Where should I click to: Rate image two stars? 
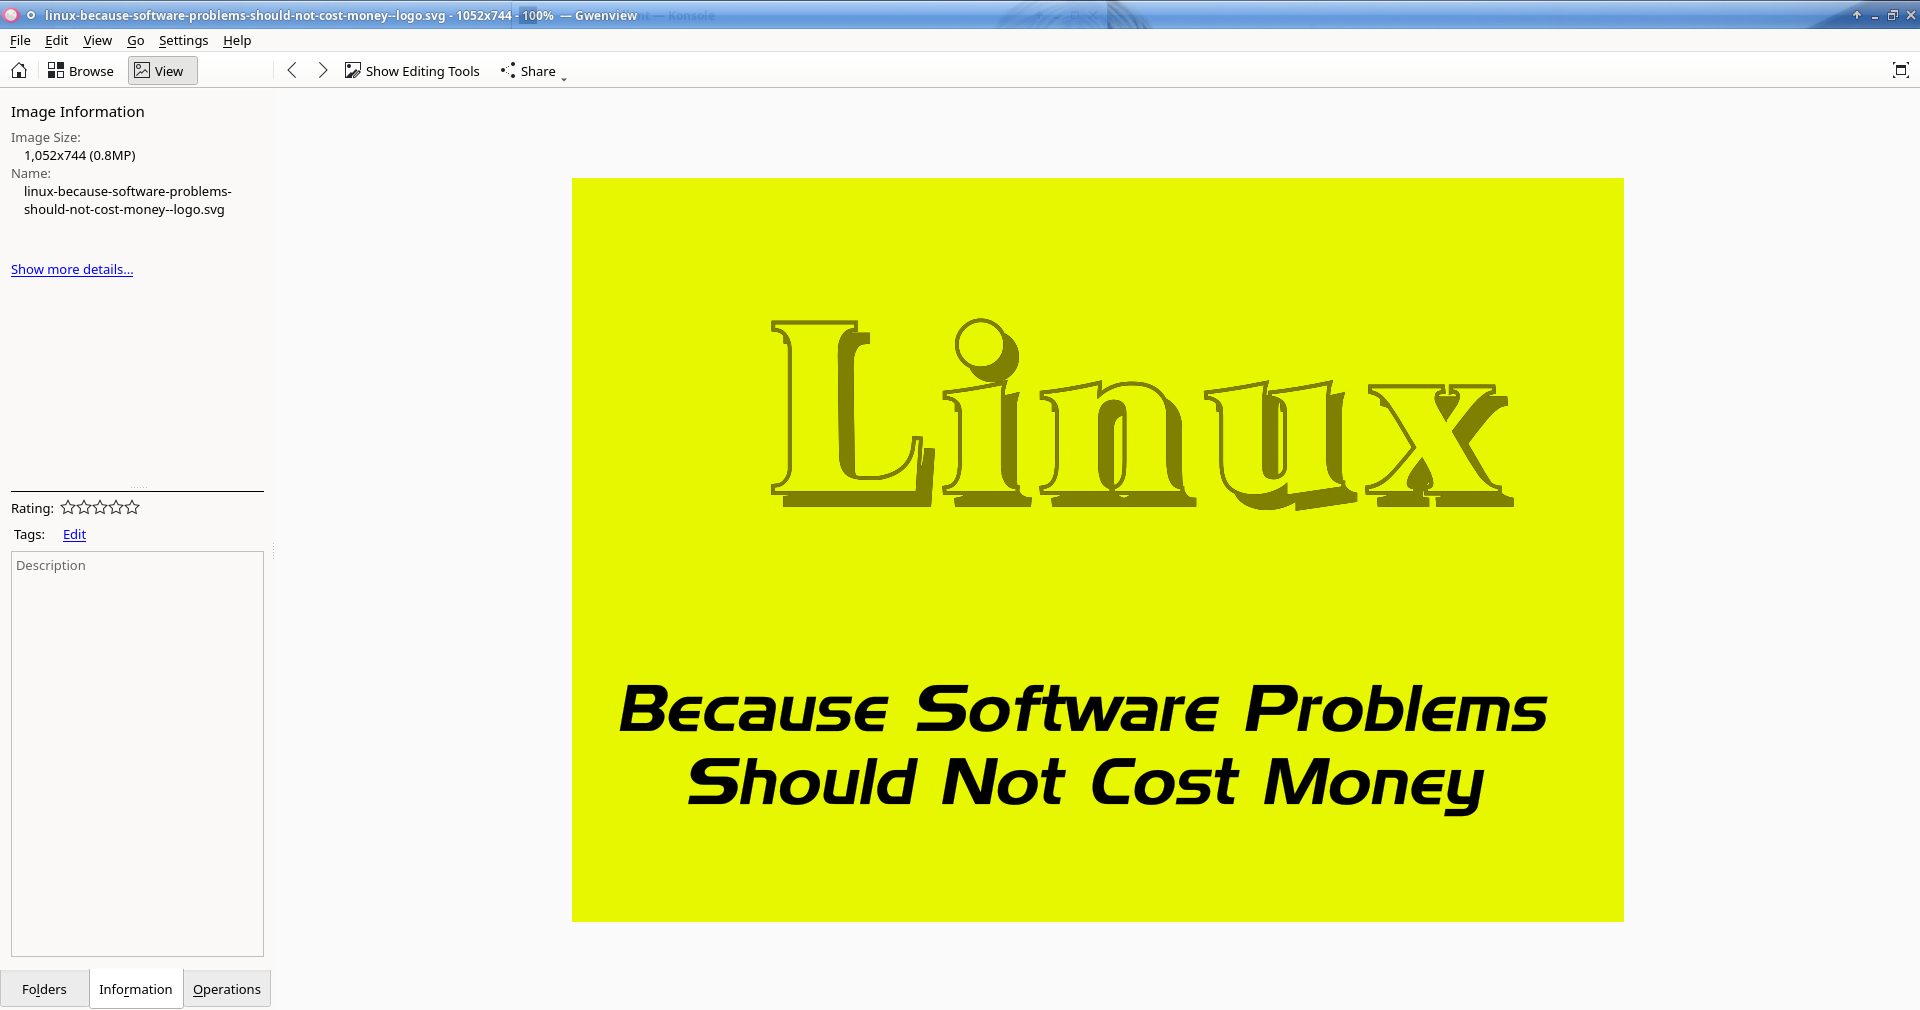[84, 508]
